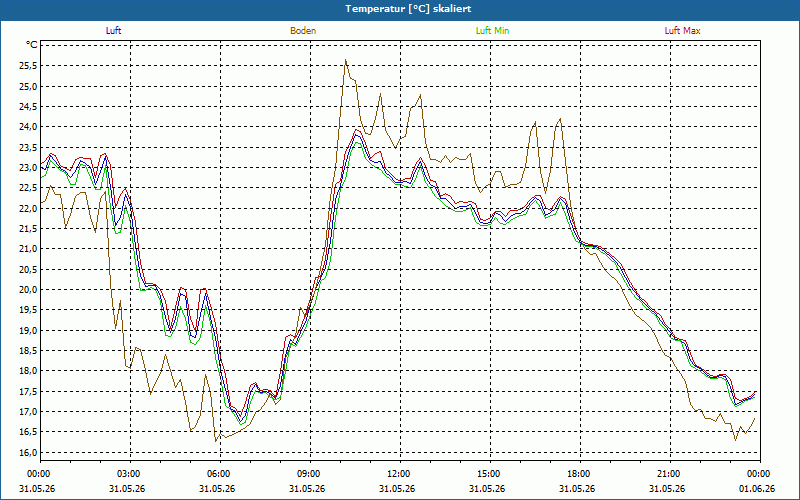
Task: Click the 17,0 y-axis label
Action: click(28, 412)
